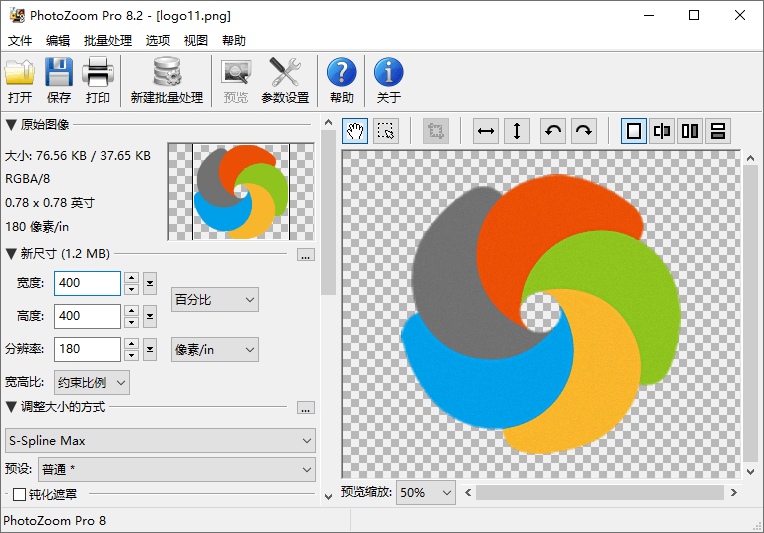
Task: Open the height preset list button
Action: (150, 316)
